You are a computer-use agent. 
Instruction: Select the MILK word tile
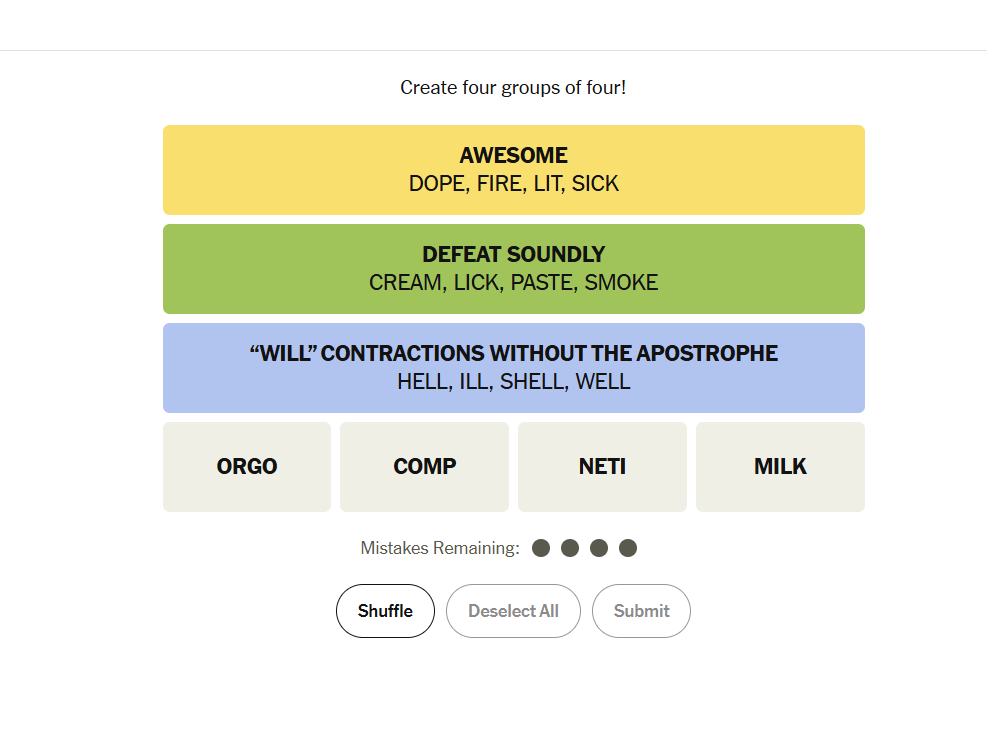(780, 467)
